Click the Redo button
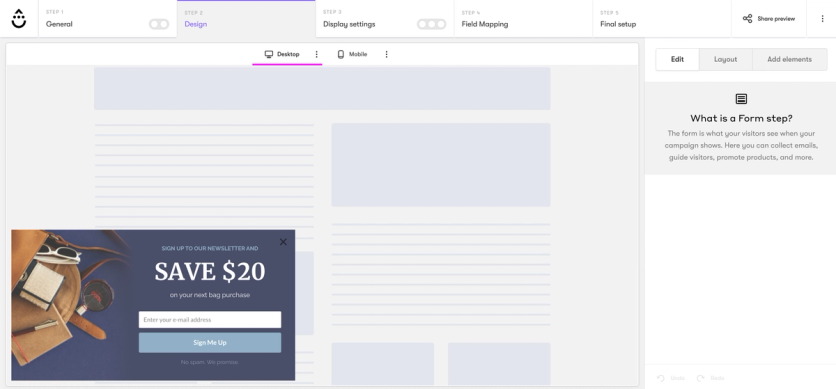Viewport: 836px width, 389px height. (710, 378)
